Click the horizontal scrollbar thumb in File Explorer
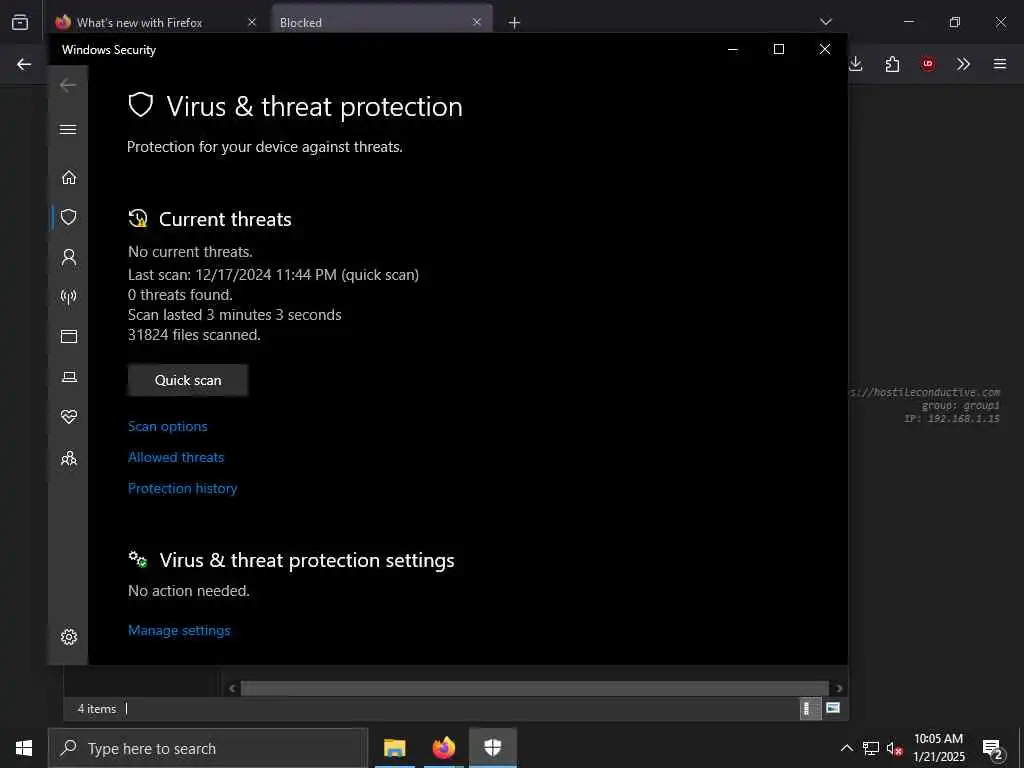 pyautogui.click(x=534, y=688)
